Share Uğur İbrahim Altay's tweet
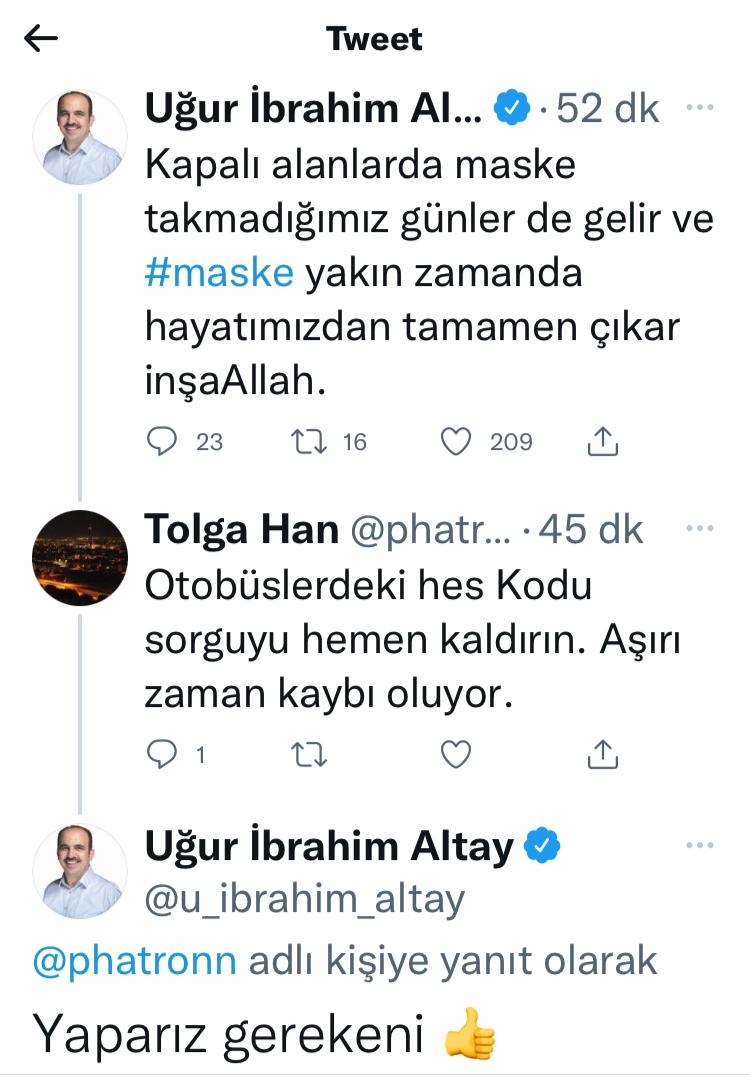Image resolution: width=750 pixels, height=1078 pixels. [601, 440]
